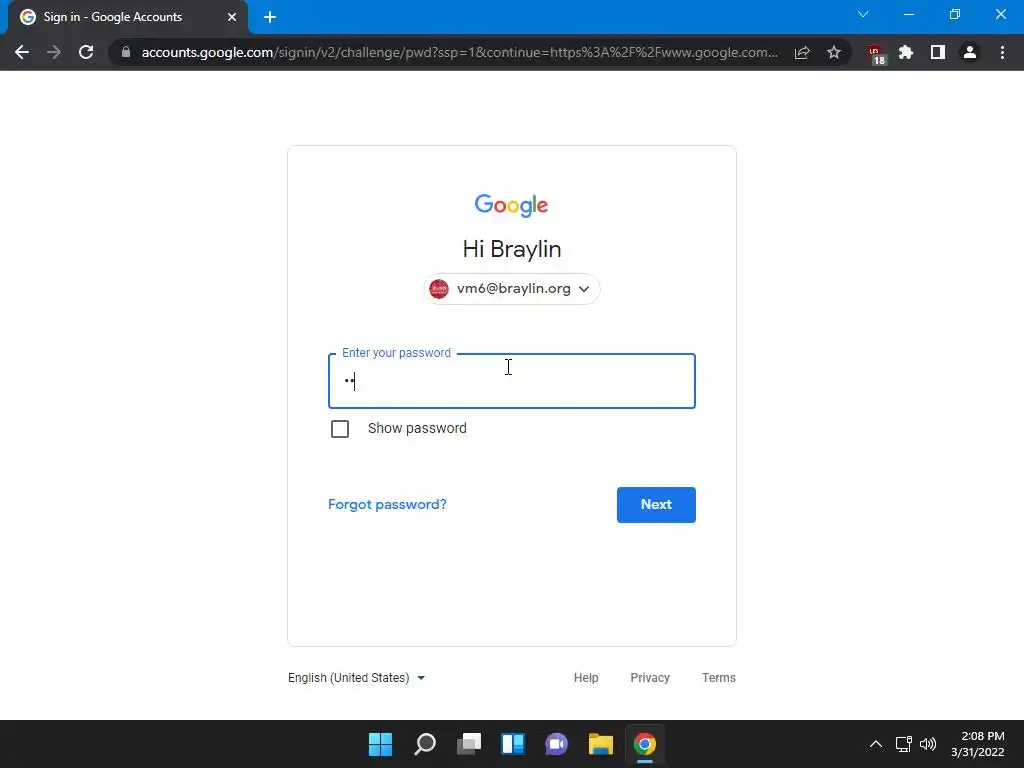1024x768 pixels.
Task: Open Task View on taskbar
Action: pos(468,744)
